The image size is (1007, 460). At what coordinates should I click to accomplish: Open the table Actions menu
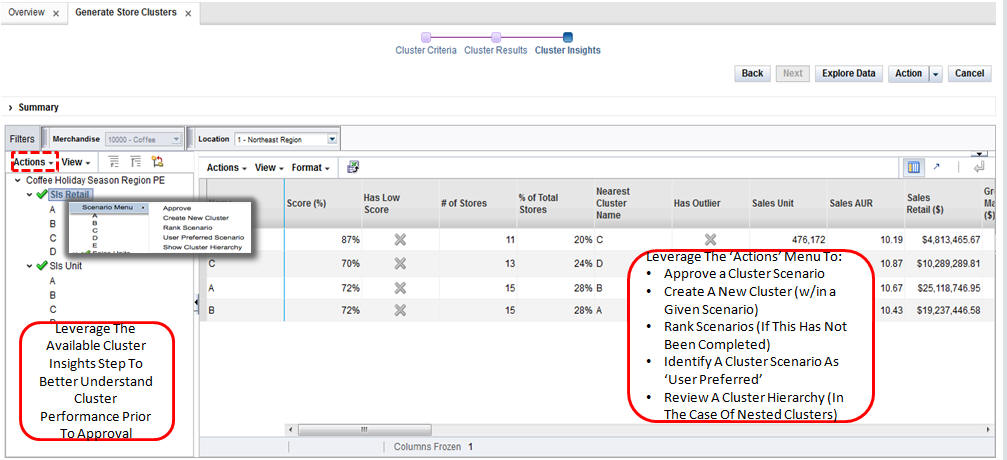click(x=227, y=168)
